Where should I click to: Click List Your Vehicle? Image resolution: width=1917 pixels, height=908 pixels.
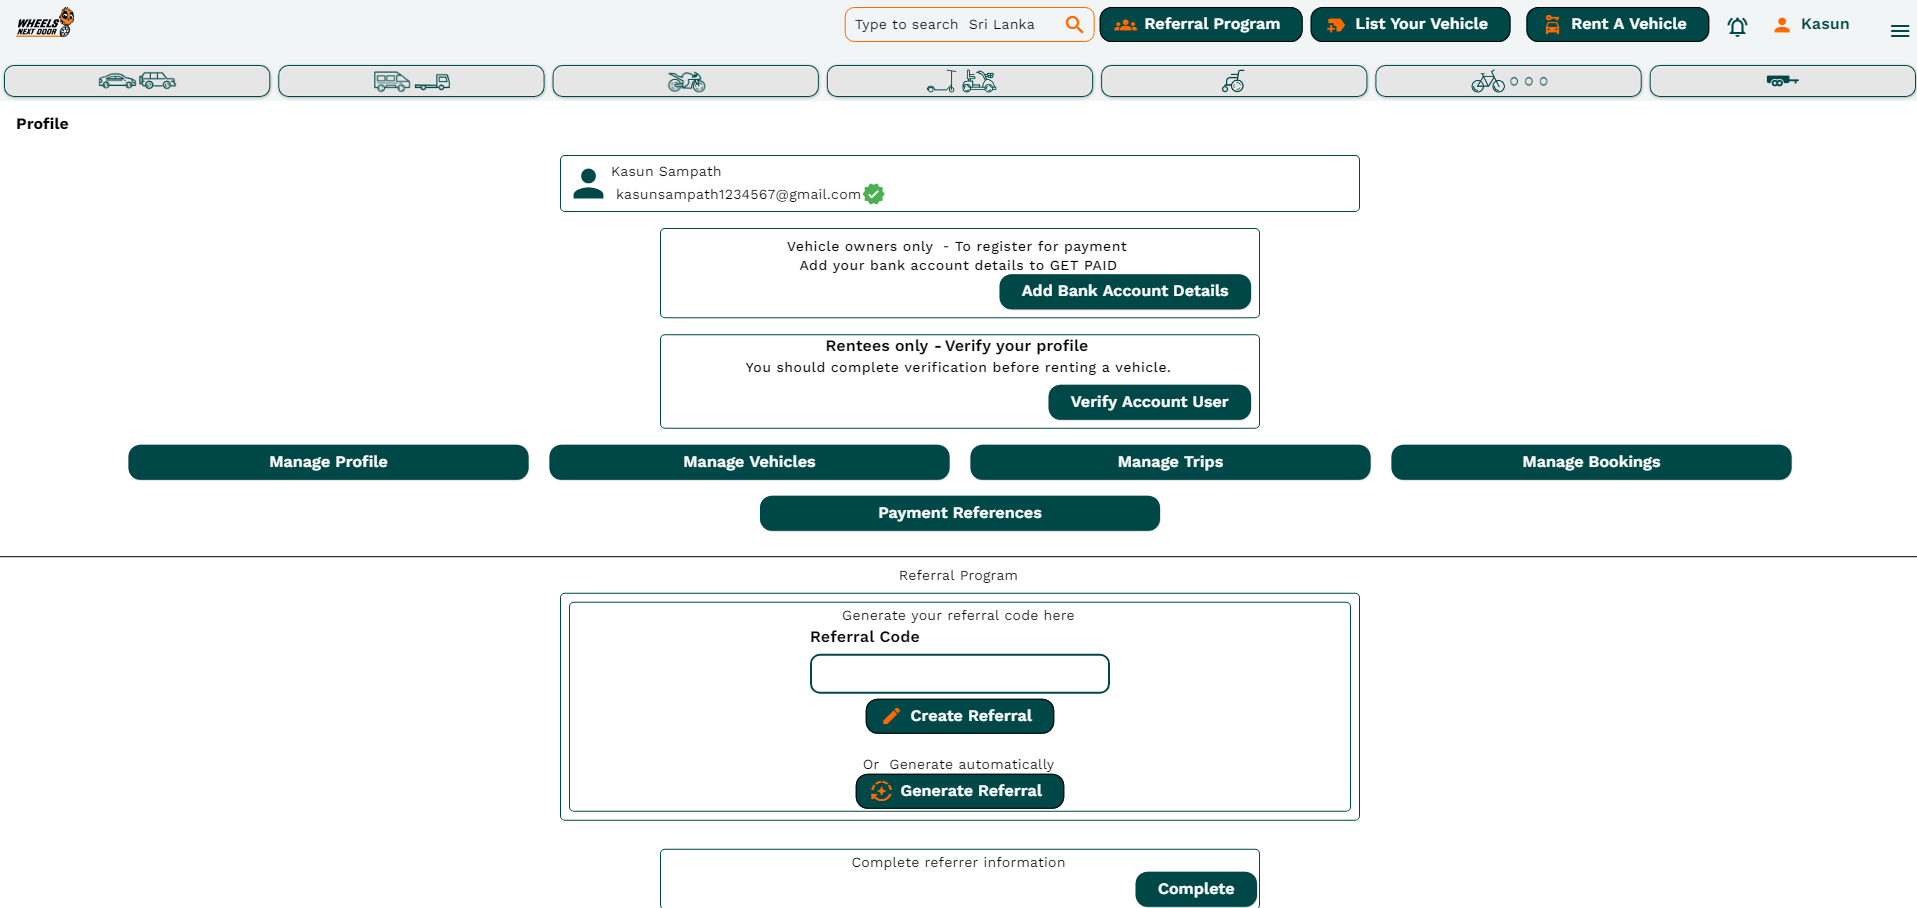pos(1409,24)
